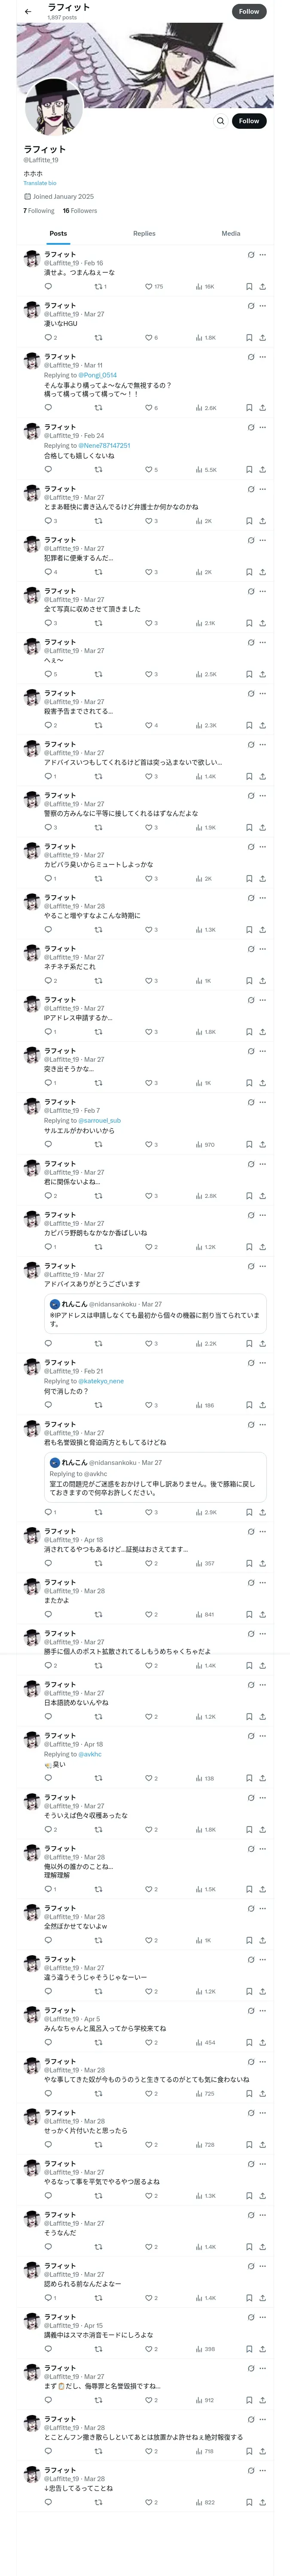This screenshot has width=290, height=2576.
Task: Open Grok icon on the '突き出すかな...' tweet
Action: point(251,1051)
